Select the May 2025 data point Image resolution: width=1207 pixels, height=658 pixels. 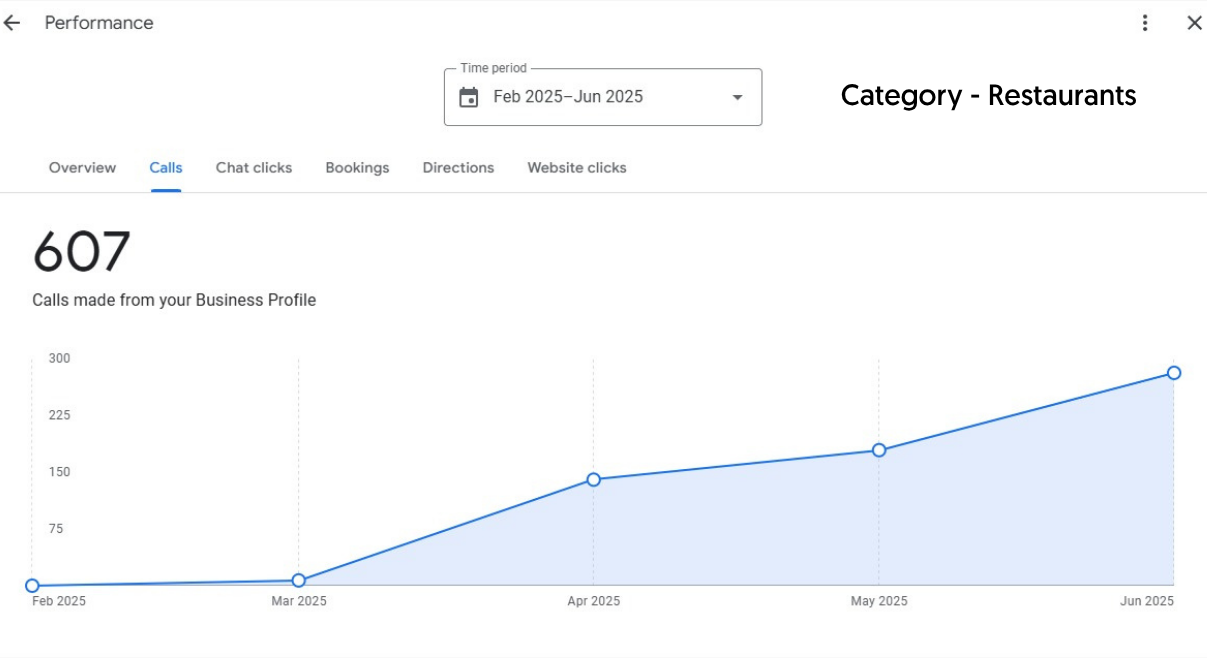[879, 450]
